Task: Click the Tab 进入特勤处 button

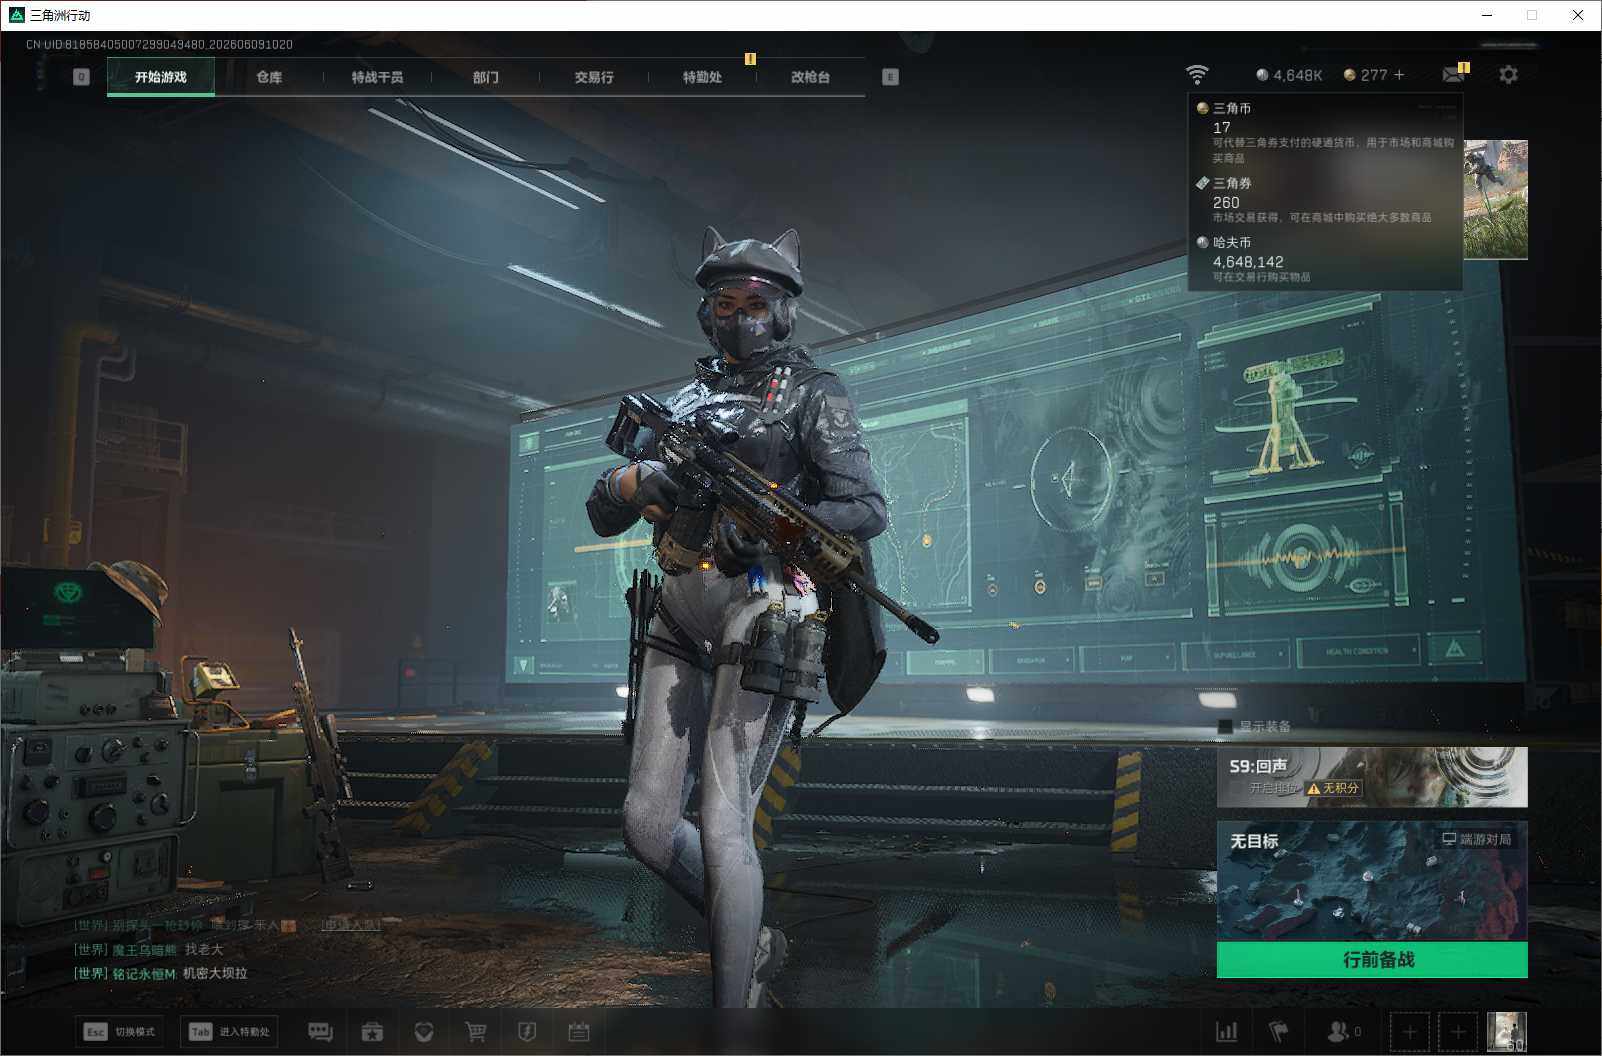Action: (229, 1032)
